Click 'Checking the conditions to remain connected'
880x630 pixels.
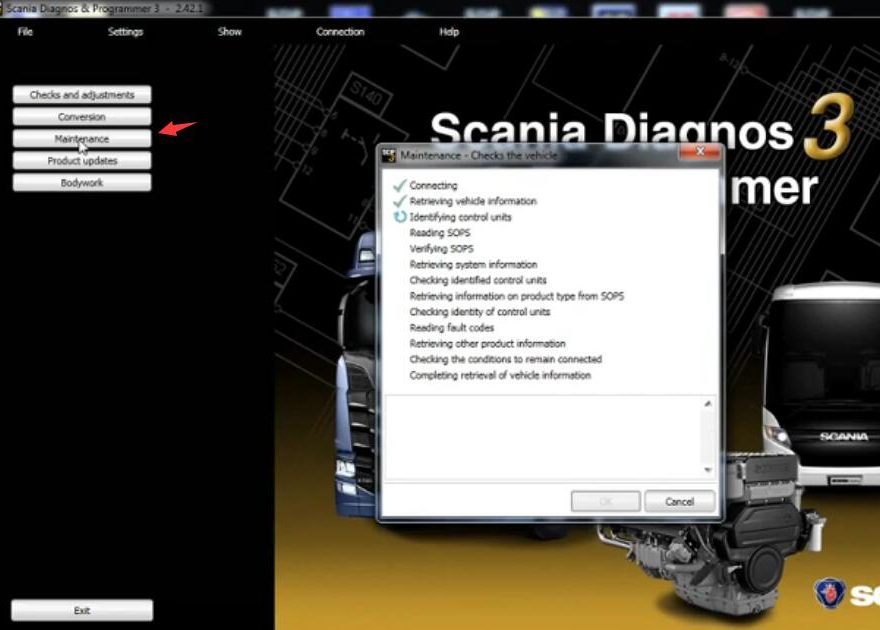(x=506, y=359)
